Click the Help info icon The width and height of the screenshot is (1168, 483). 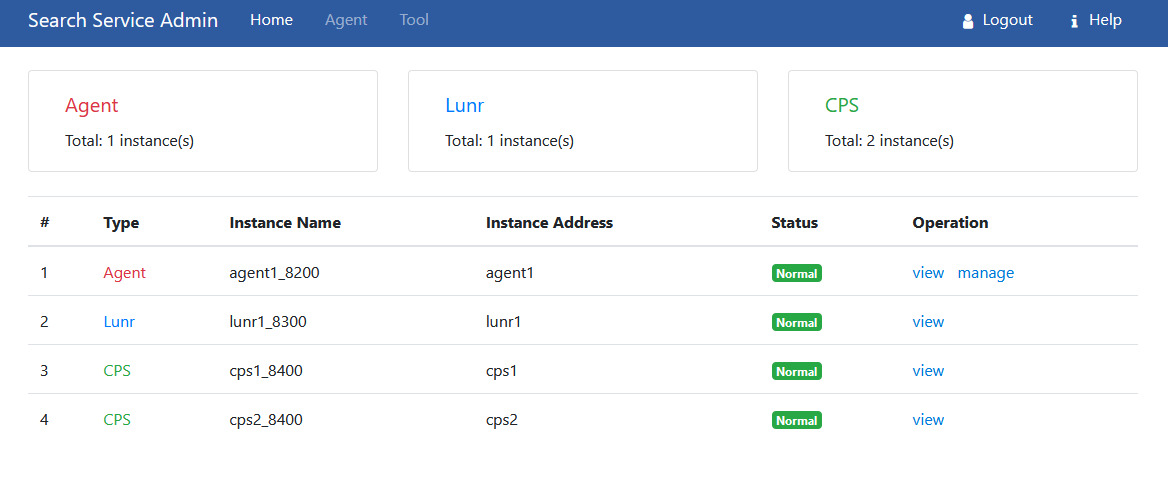[x=1074, y=22]
